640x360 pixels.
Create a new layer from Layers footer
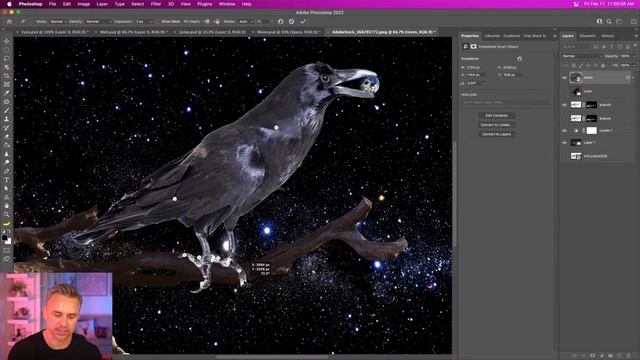pyautogui.click(x=620, y=356)
